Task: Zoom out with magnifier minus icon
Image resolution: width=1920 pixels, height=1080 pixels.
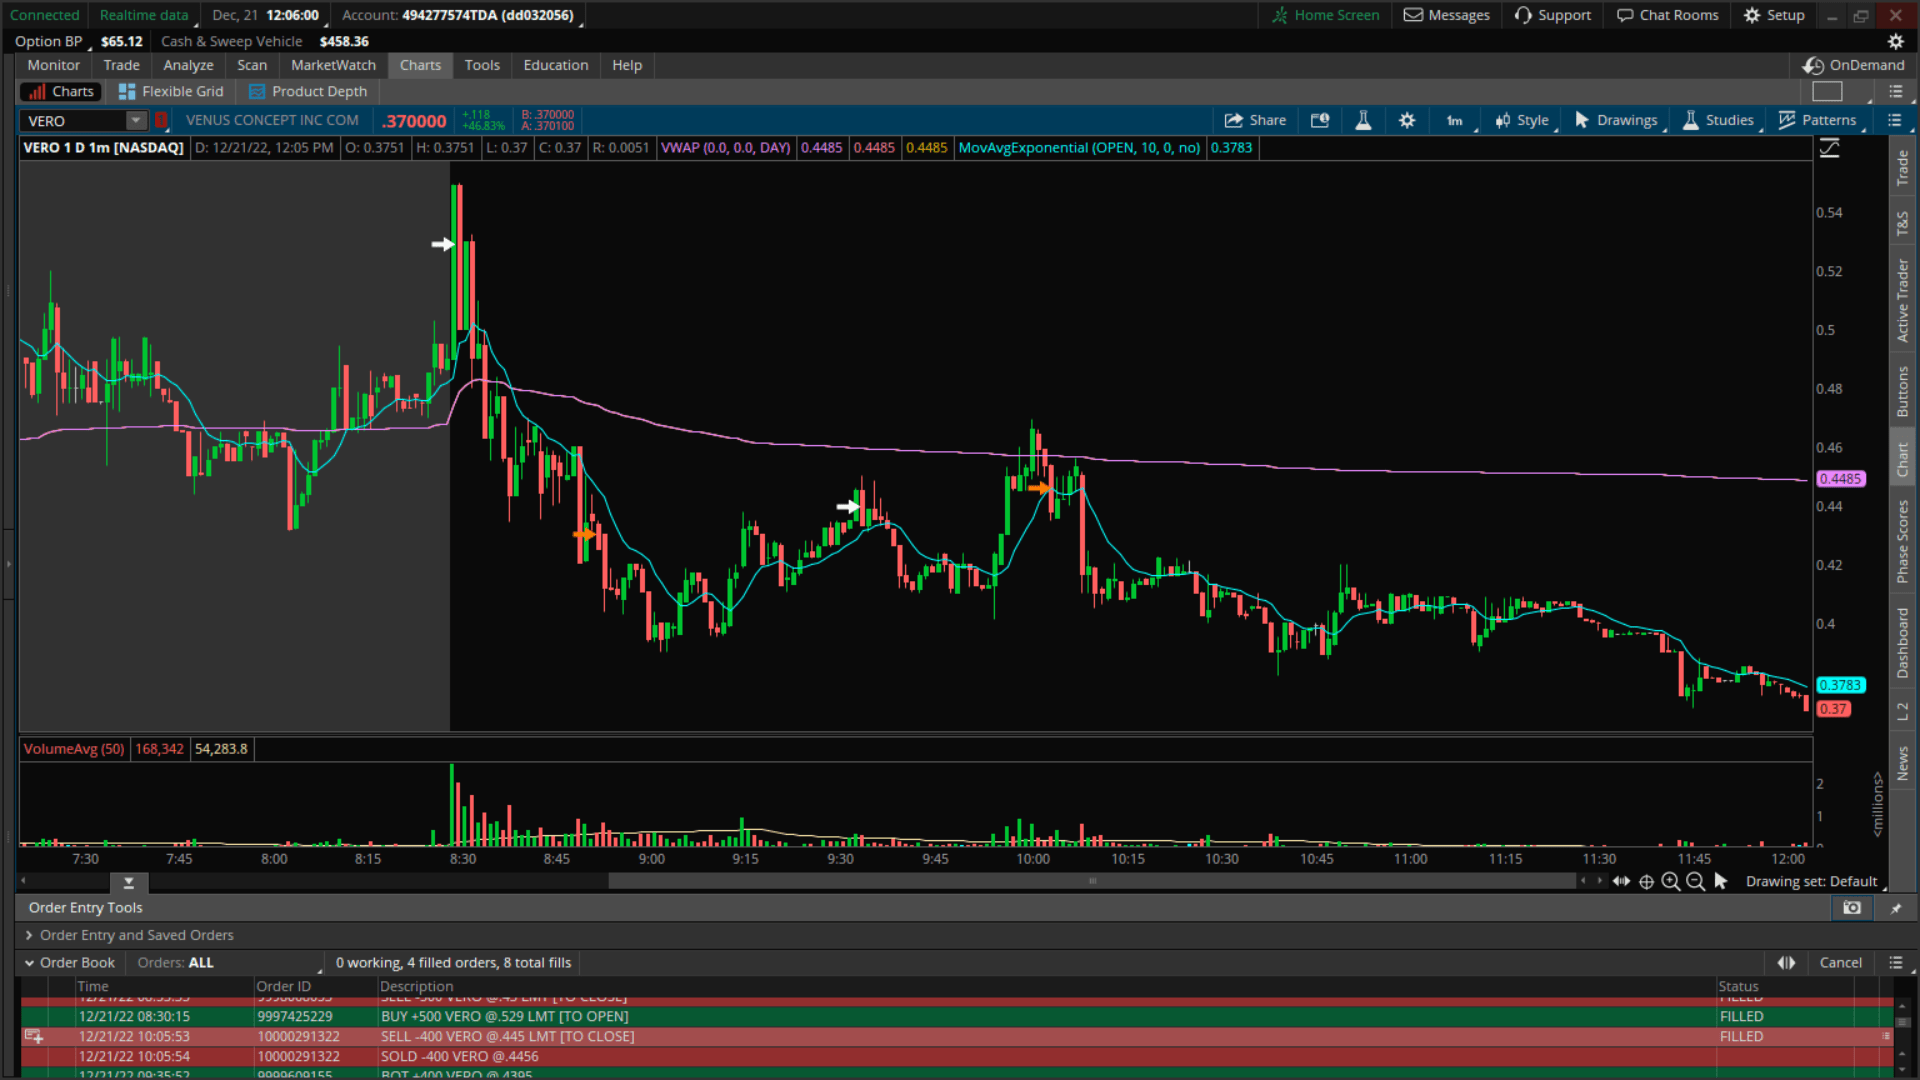Action: pos(1695,882)
